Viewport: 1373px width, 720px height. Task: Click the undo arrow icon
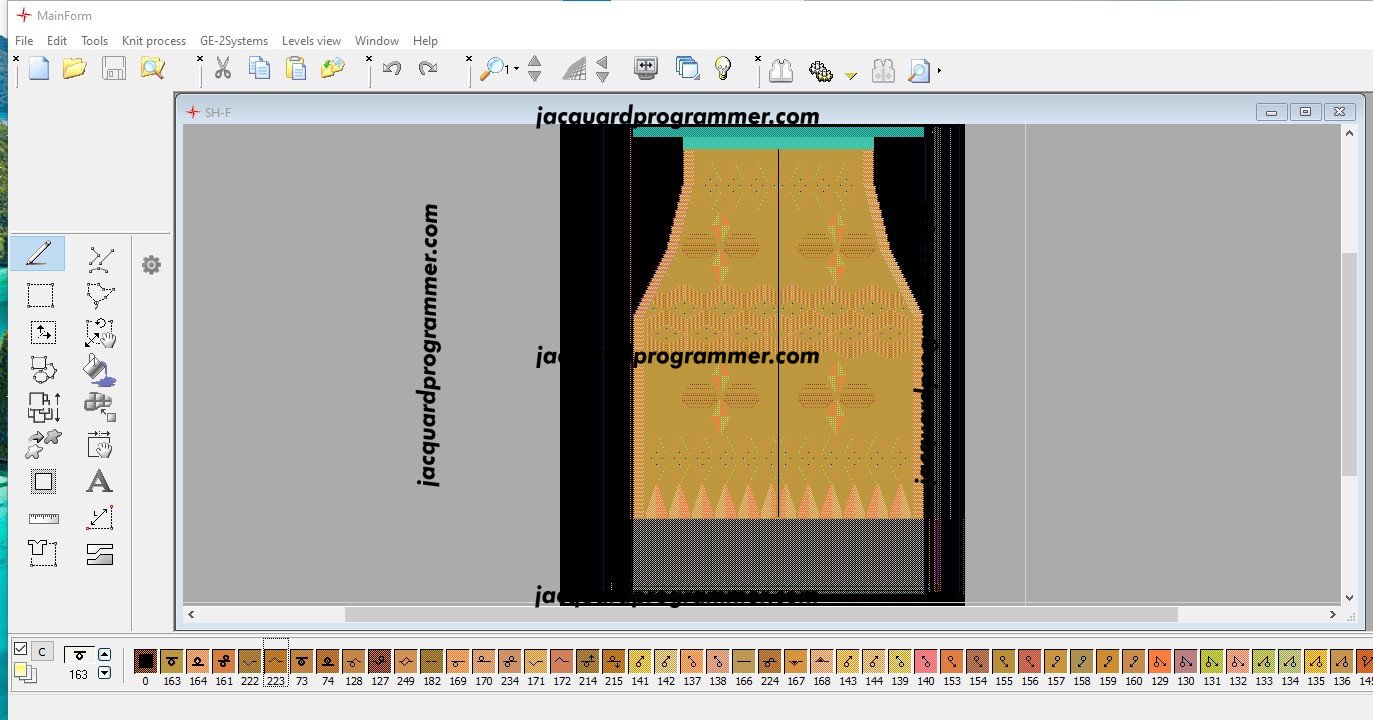click(x=392, y=69)
